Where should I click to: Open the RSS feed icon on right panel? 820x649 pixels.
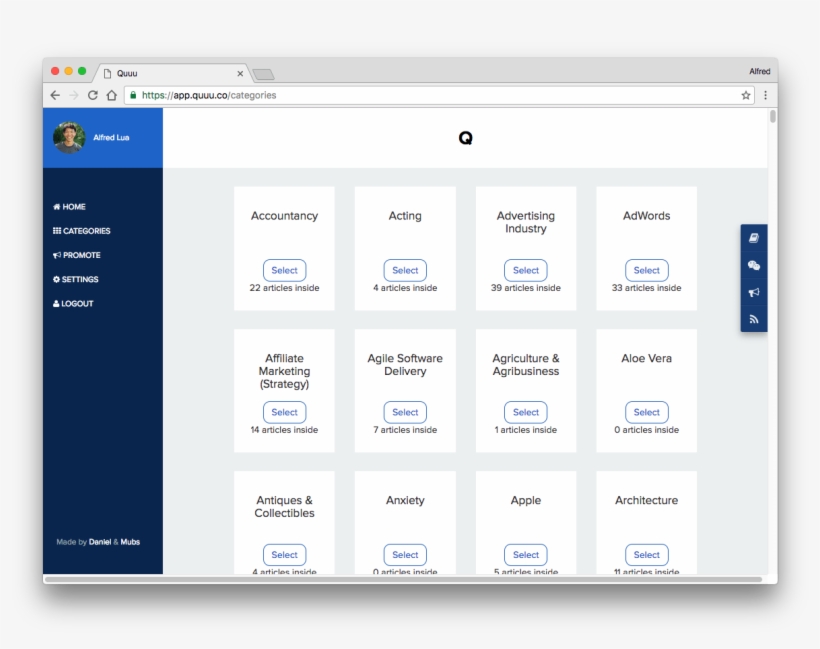pos(753,319)
